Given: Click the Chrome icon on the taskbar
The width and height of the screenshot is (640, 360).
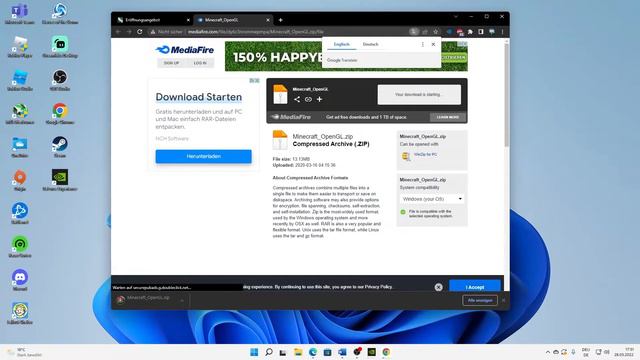Looking at the screenshot, I should point(386,352).
